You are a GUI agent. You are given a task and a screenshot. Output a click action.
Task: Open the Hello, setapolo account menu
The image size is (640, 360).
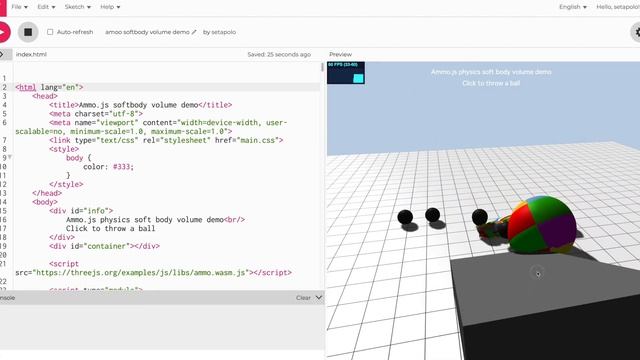click(x=618, y=7)
